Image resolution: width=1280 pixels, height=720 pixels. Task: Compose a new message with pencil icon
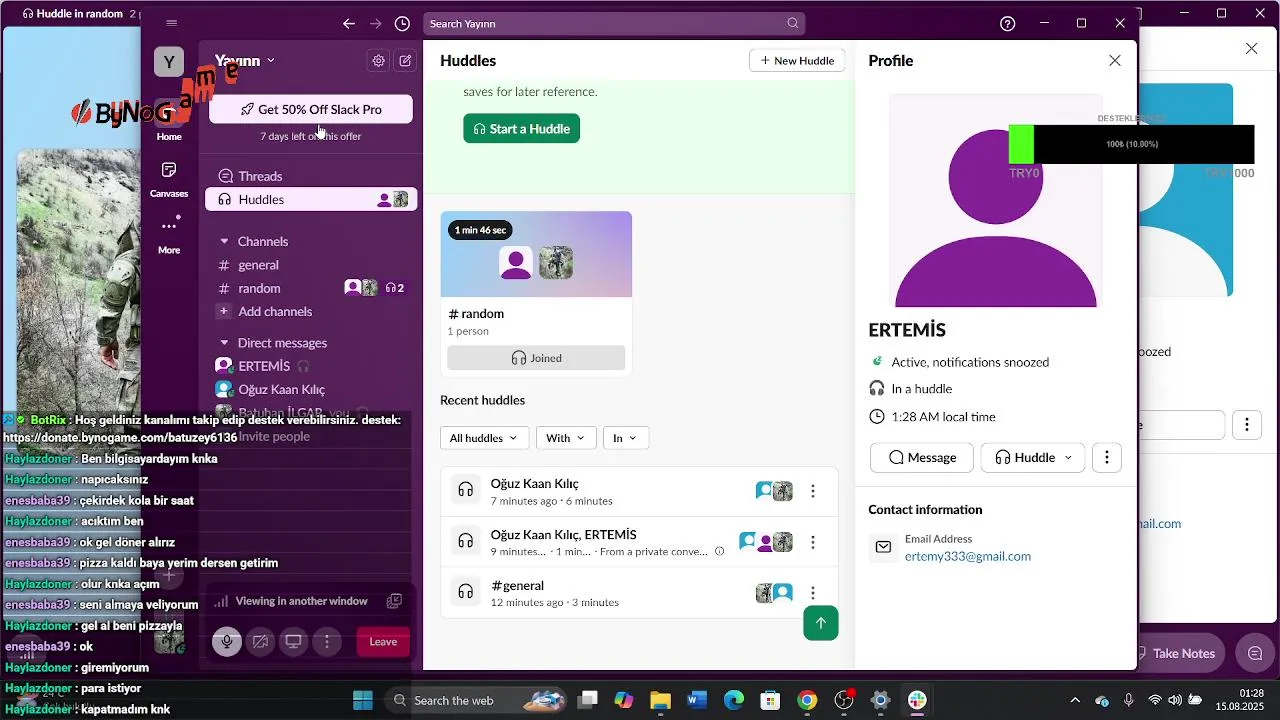(405, 61)
